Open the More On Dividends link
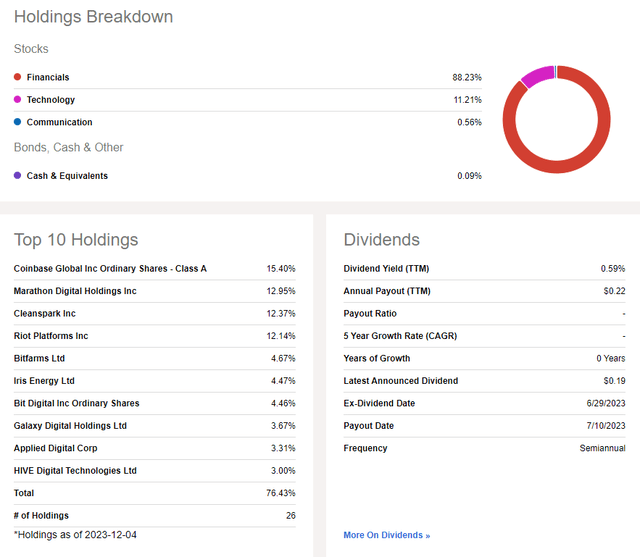 pyautogui.click(x=386, y=535)
